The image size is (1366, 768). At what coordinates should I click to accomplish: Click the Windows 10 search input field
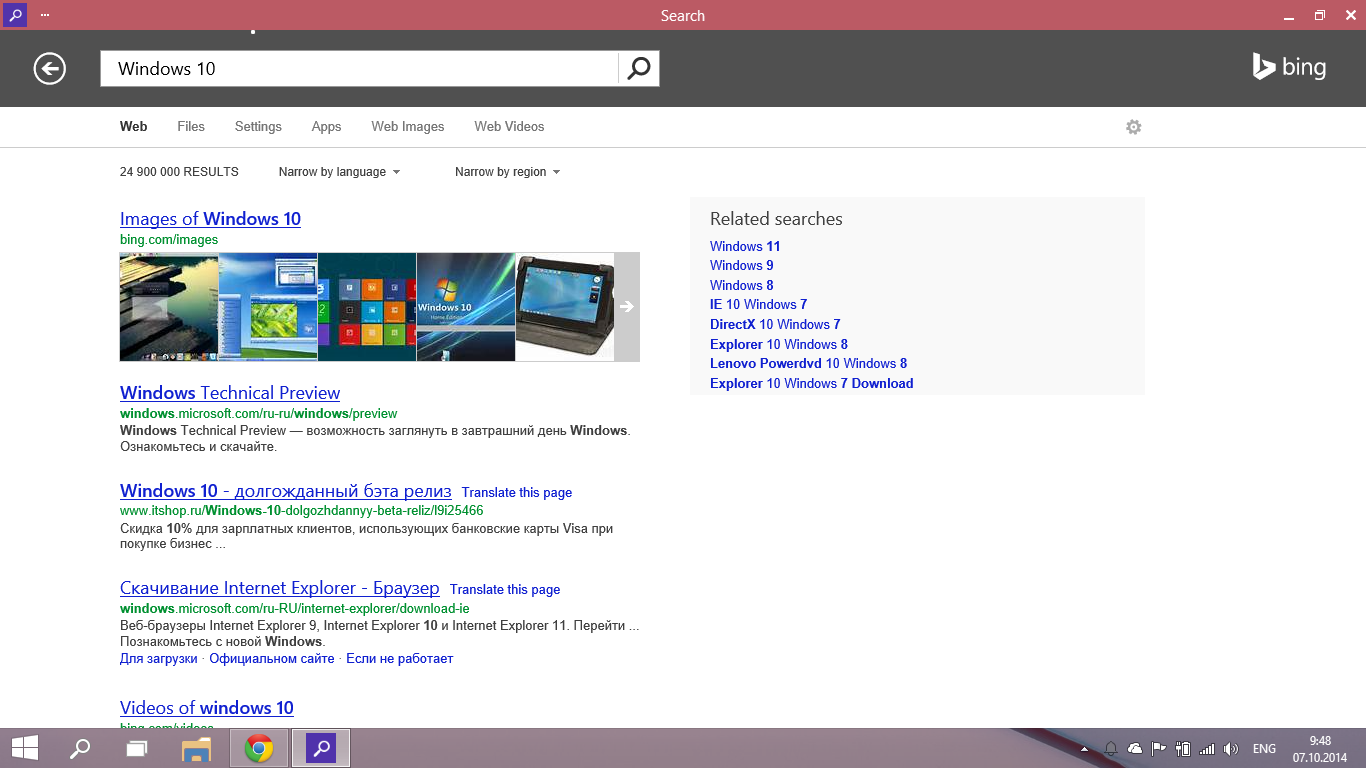click(x=360, y=68)
